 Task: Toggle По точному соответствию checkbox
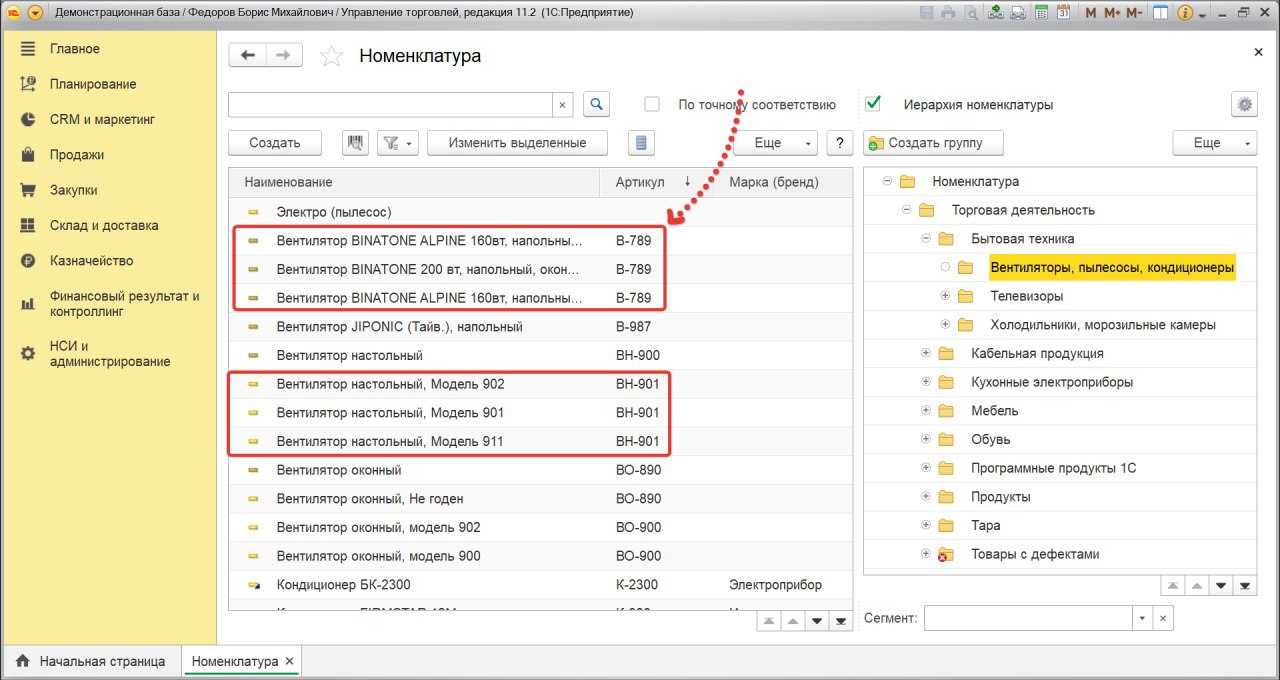tap(652, 104)
